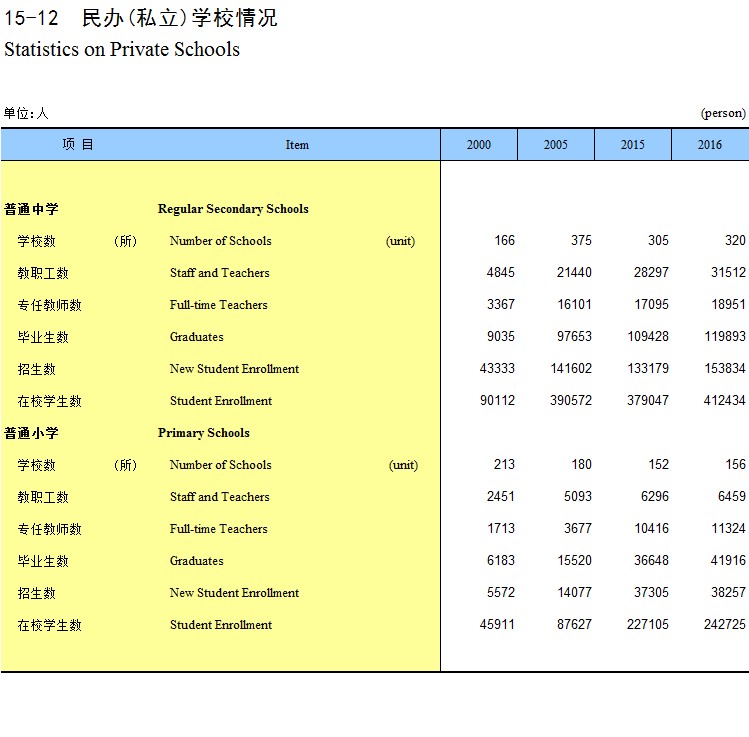
Task: Click cell value 38257
Action: click(x=728, y=592)
